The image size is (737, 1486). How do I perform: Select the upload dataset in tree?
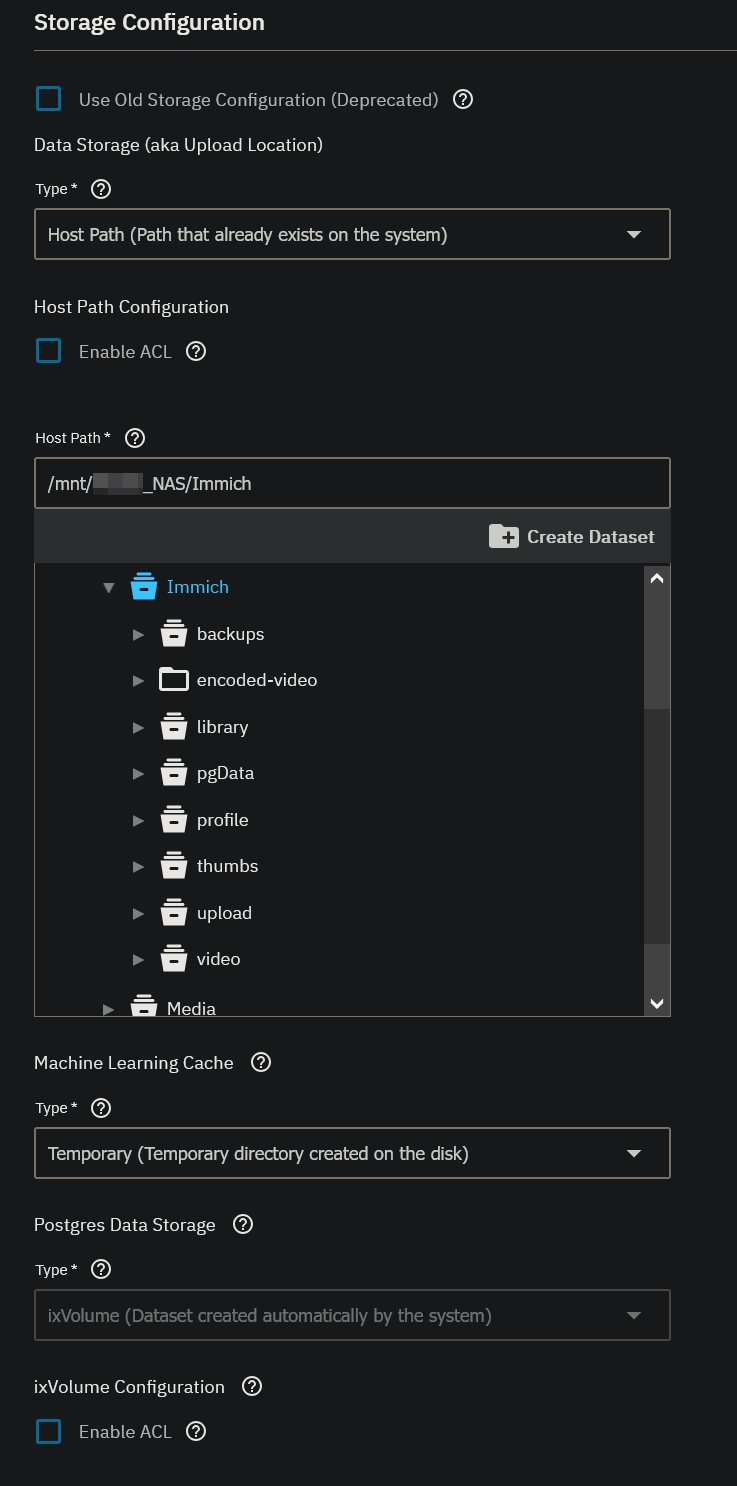click(x=224, y=913)
